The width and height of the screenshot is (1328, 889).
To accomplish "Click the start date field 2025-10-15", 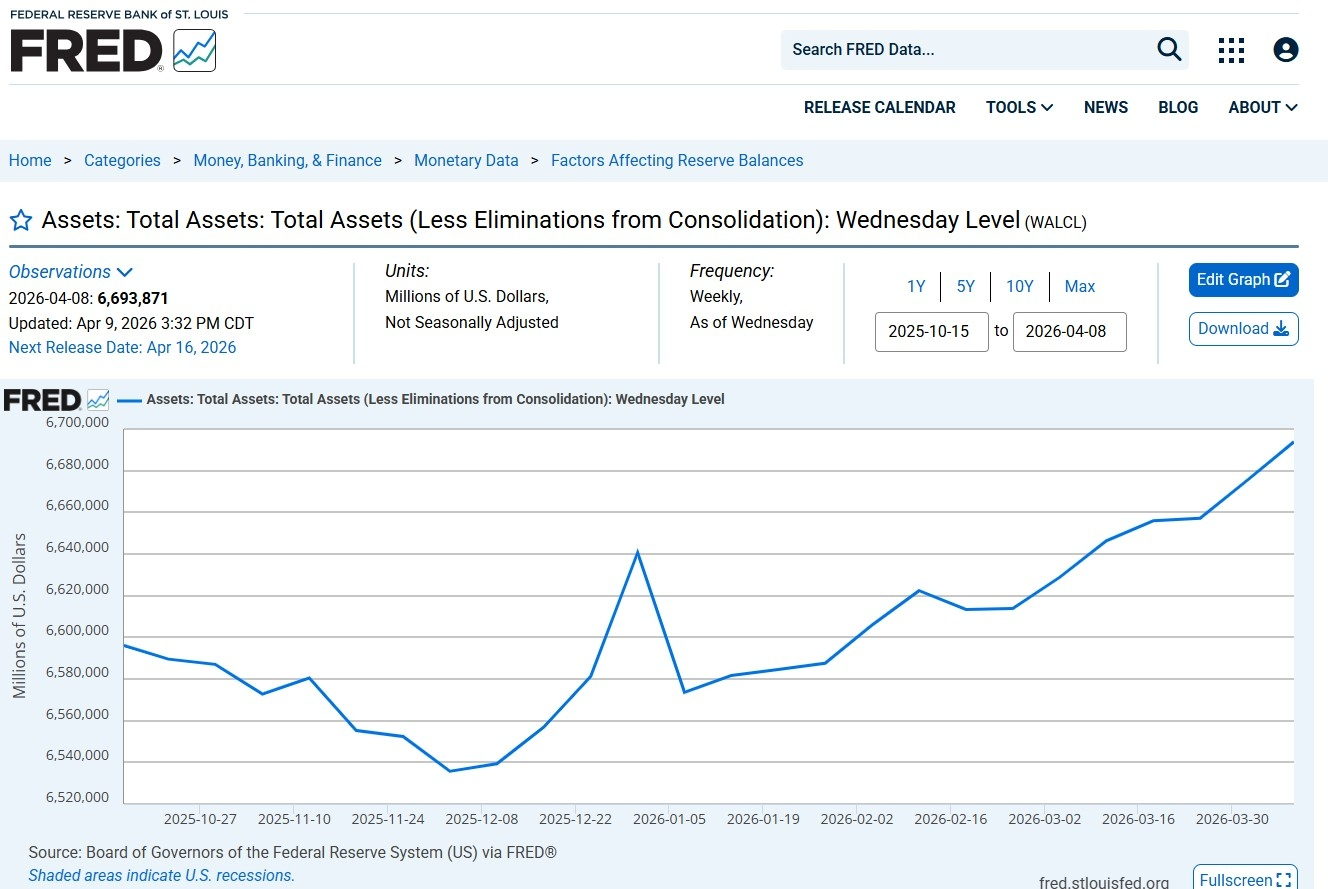I will (931, 332).
